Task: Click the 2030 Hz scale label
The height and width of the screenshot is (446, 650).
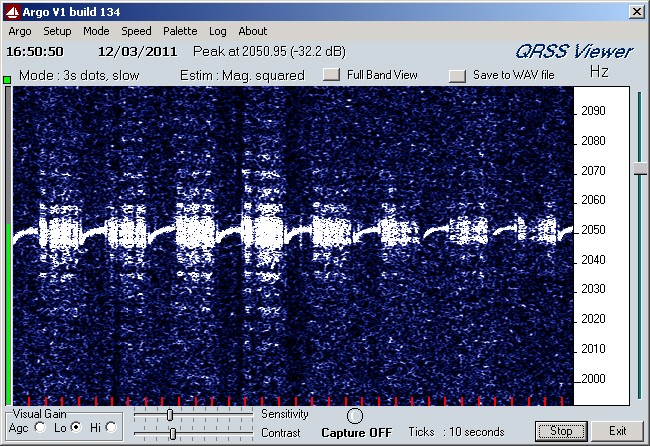Action: pyautogui.click(x=593, y=288)
